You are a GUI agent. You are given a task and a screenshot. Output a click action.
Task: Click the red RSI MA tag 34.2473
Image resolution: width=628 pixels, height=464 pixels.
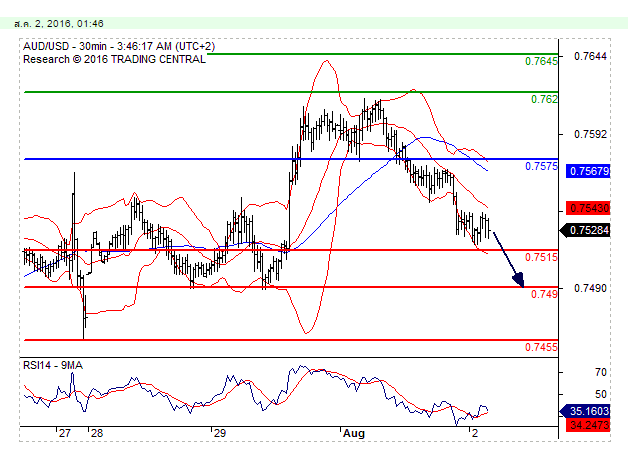coord(588,425)
